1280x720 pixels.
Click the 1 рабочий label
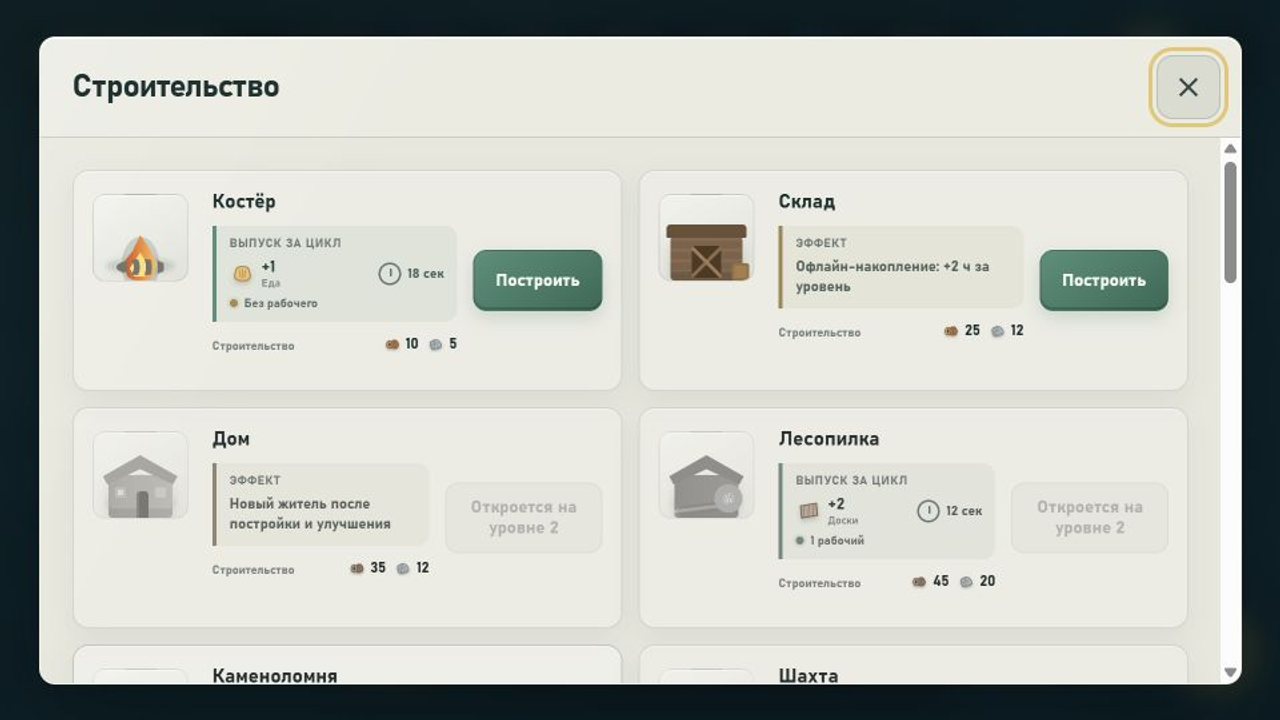tap(837, 541)
